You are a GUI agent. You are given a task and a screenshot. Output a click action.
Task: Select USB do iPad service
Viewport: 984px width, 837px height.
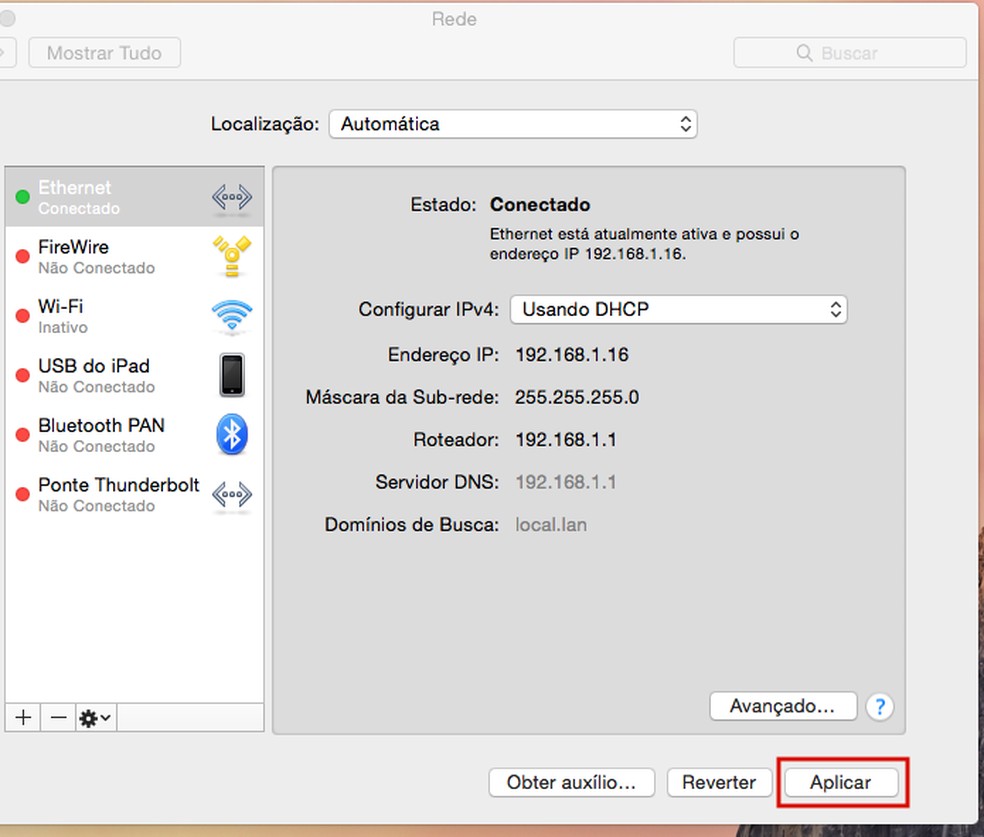(x=134, y=375)
